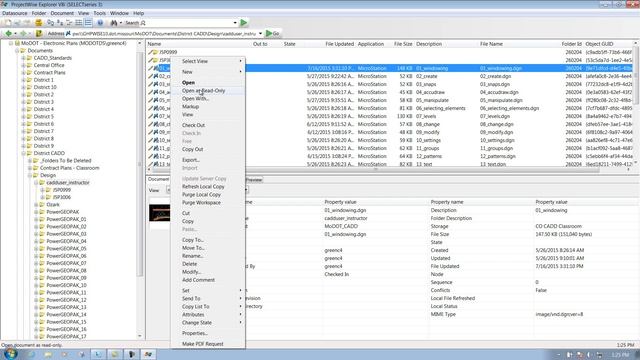The image size is (640, 360).
Task: Click the Forward navigation arrow
Action: pos(23,33)
